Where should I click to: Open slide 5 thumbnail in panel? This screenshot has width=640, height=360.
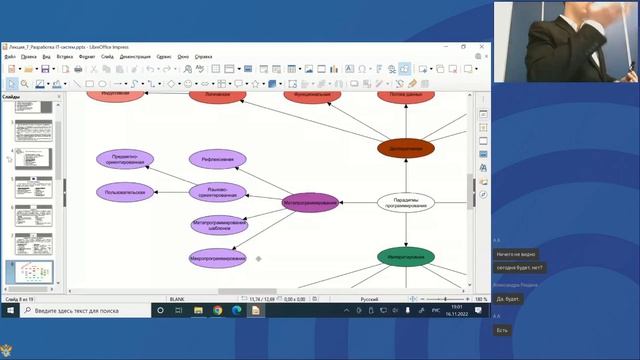click(x=33, y=188)
